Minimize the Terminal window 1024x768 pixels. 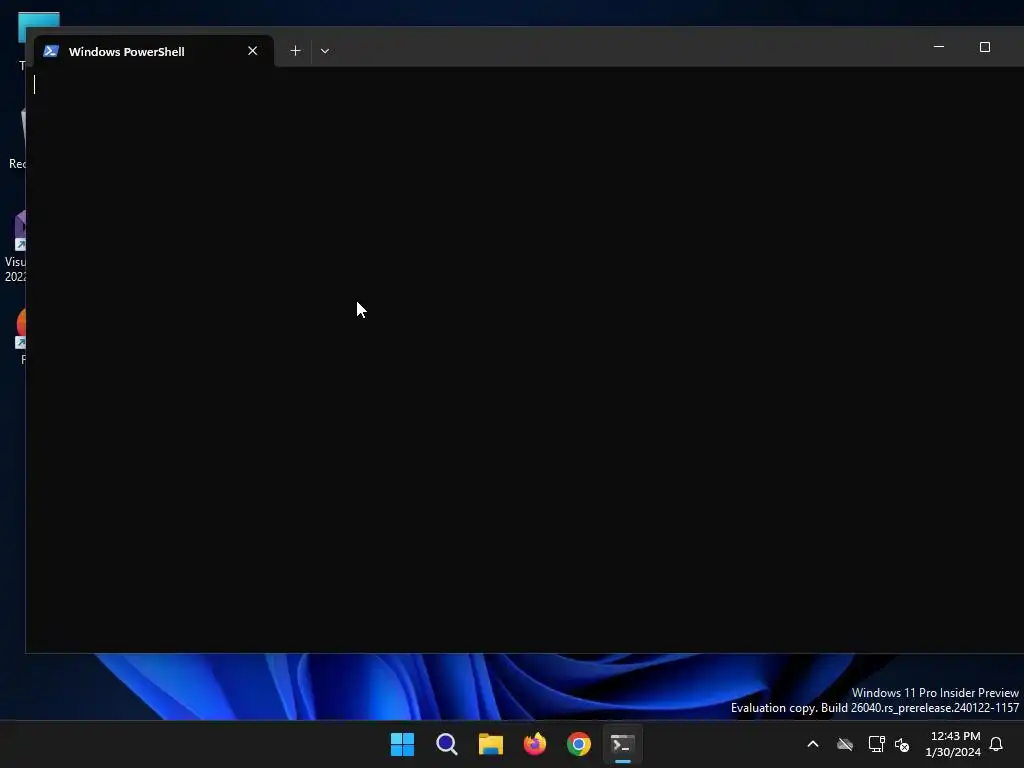click(939, 47)
